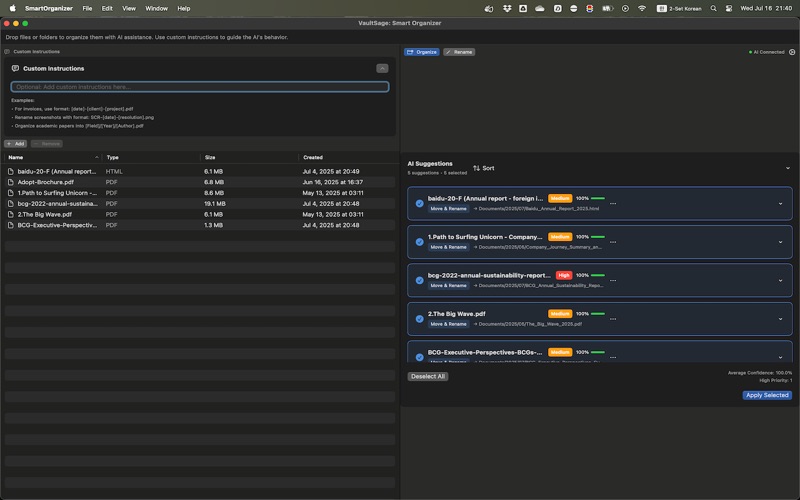Uncheck the 2.The Big Wave.pdf suggestion checkmark
The width and height of the screenshot is (800, 500).
point(419,319)
